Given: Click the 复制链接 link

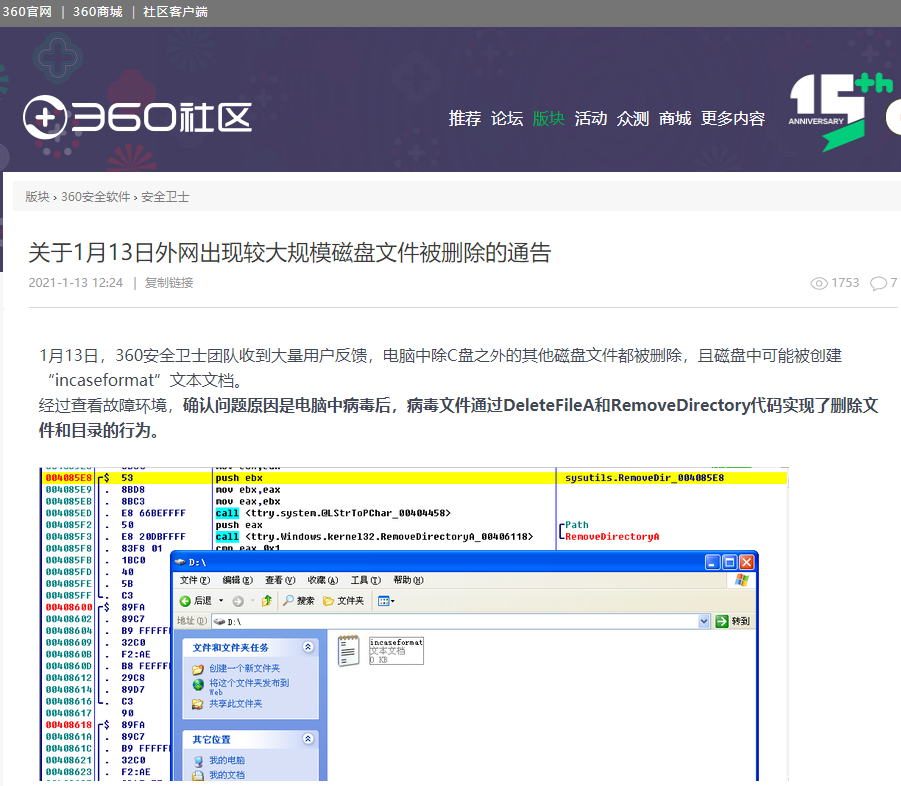Looking at the screenshot, I should [169, 283].
